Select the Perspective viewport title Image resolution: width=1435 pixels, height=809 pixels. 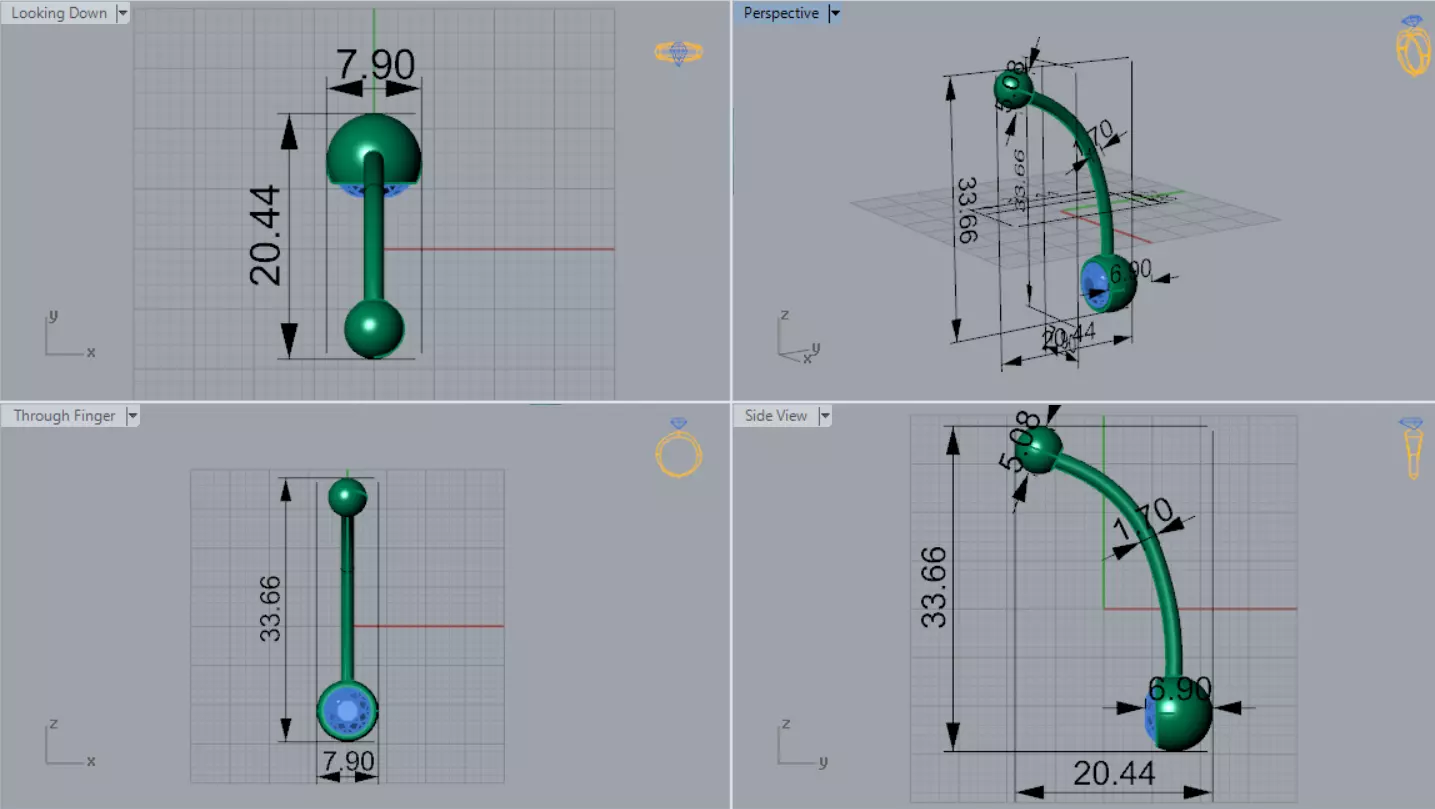click(x=781, y=14)
